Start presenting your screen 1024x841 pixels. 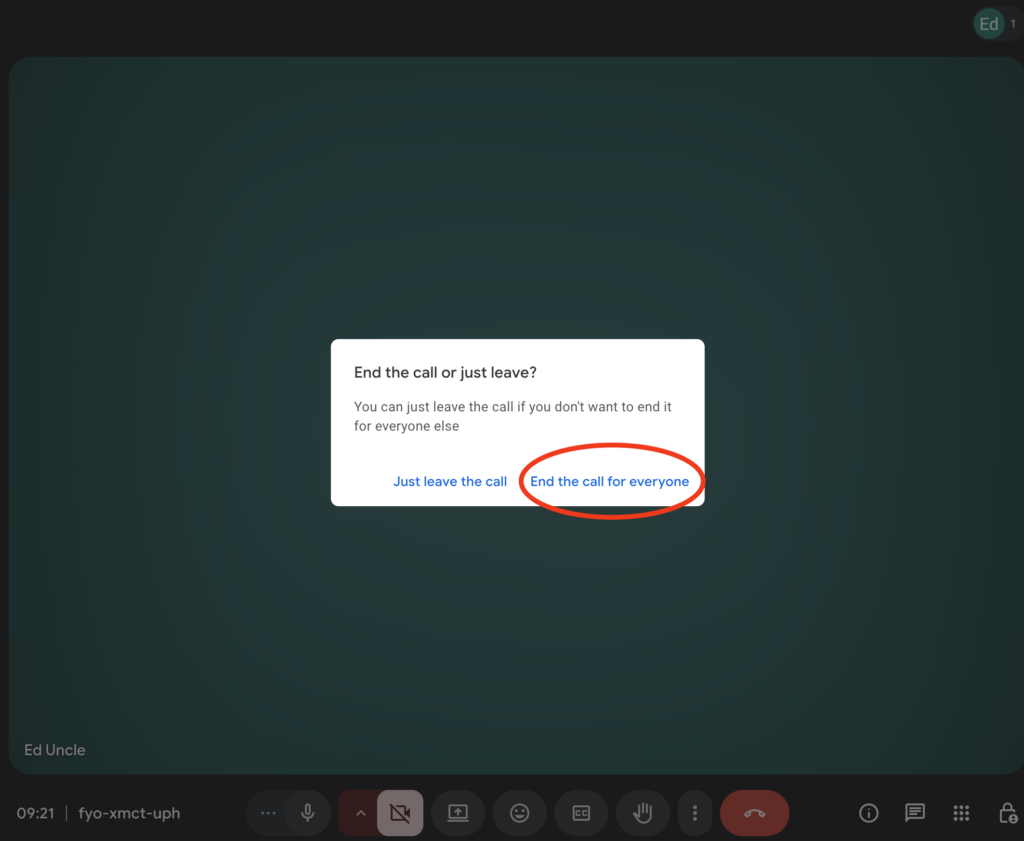pyautogui.click(x=458, y=813)
